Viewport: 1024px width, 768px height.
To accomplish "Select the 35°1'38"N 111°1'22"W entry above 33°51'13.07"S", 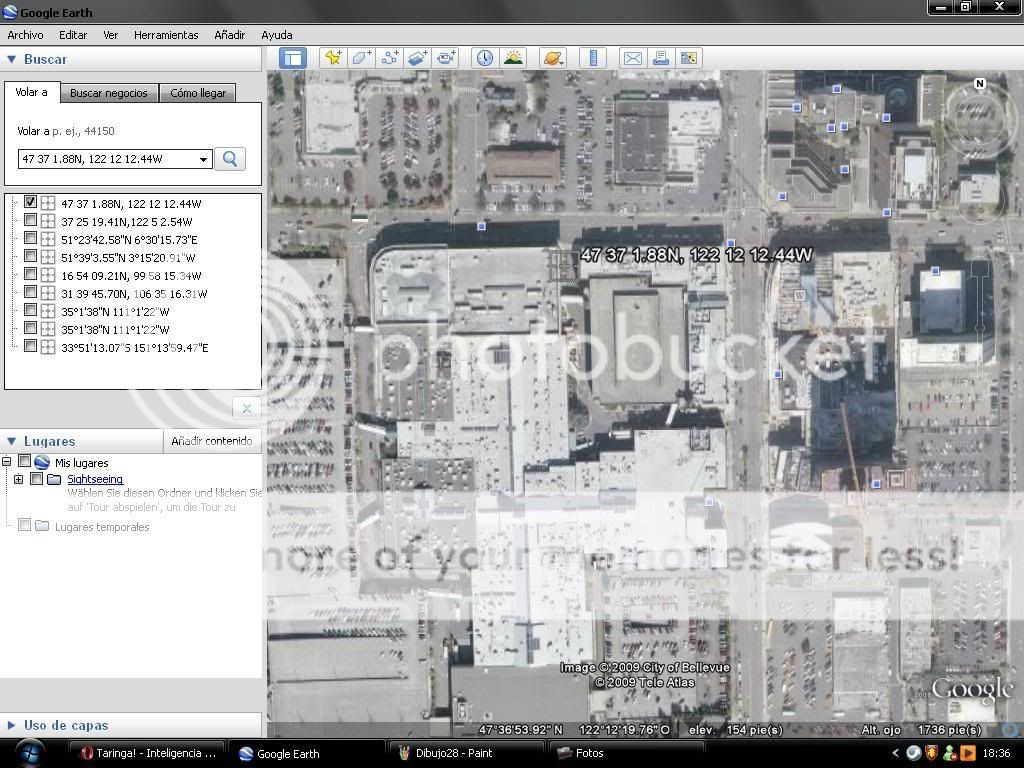I will click(115, 330).
